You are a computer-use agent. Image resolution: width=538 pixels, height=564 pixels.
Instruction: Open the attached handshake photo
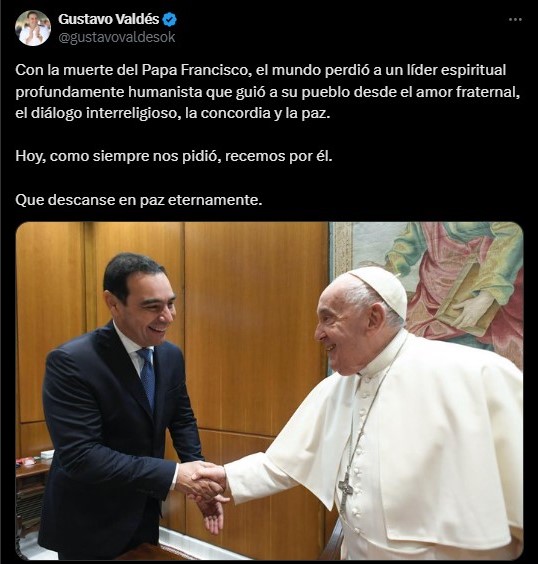(x=269, y=391)
